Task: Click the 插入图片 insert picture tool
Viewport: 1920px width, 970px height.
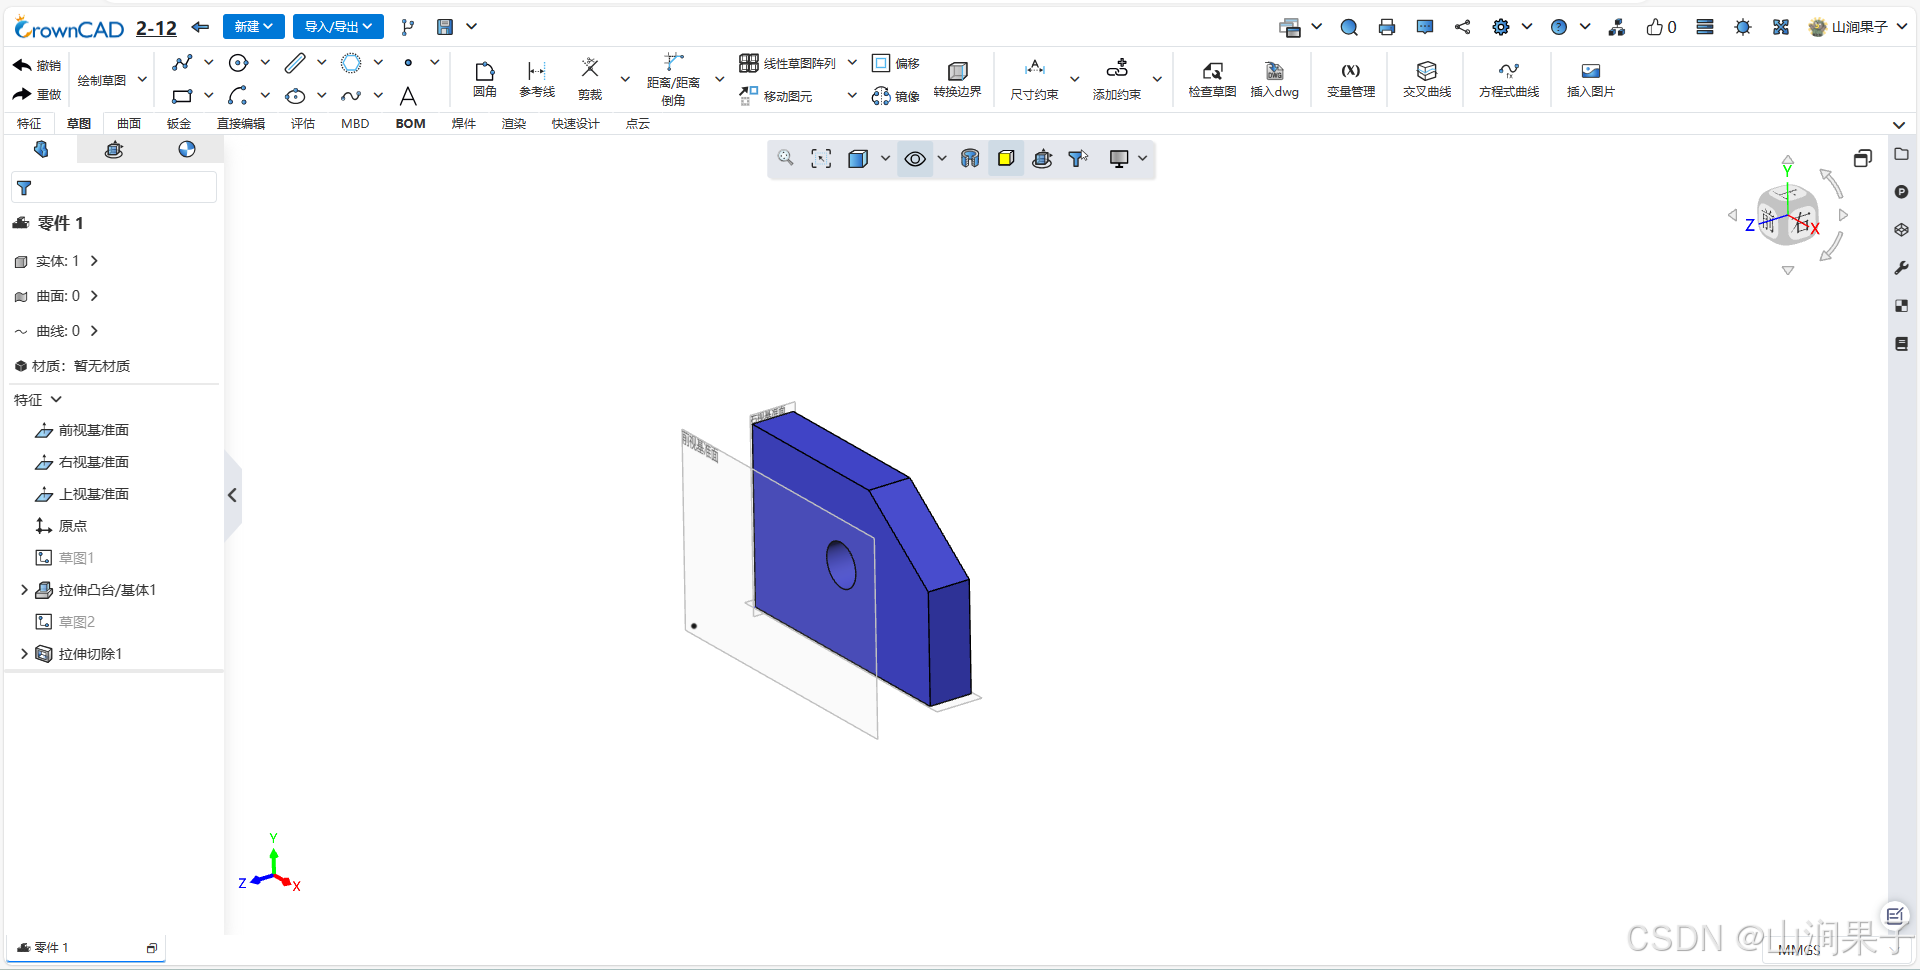Action: (1591, 79)
